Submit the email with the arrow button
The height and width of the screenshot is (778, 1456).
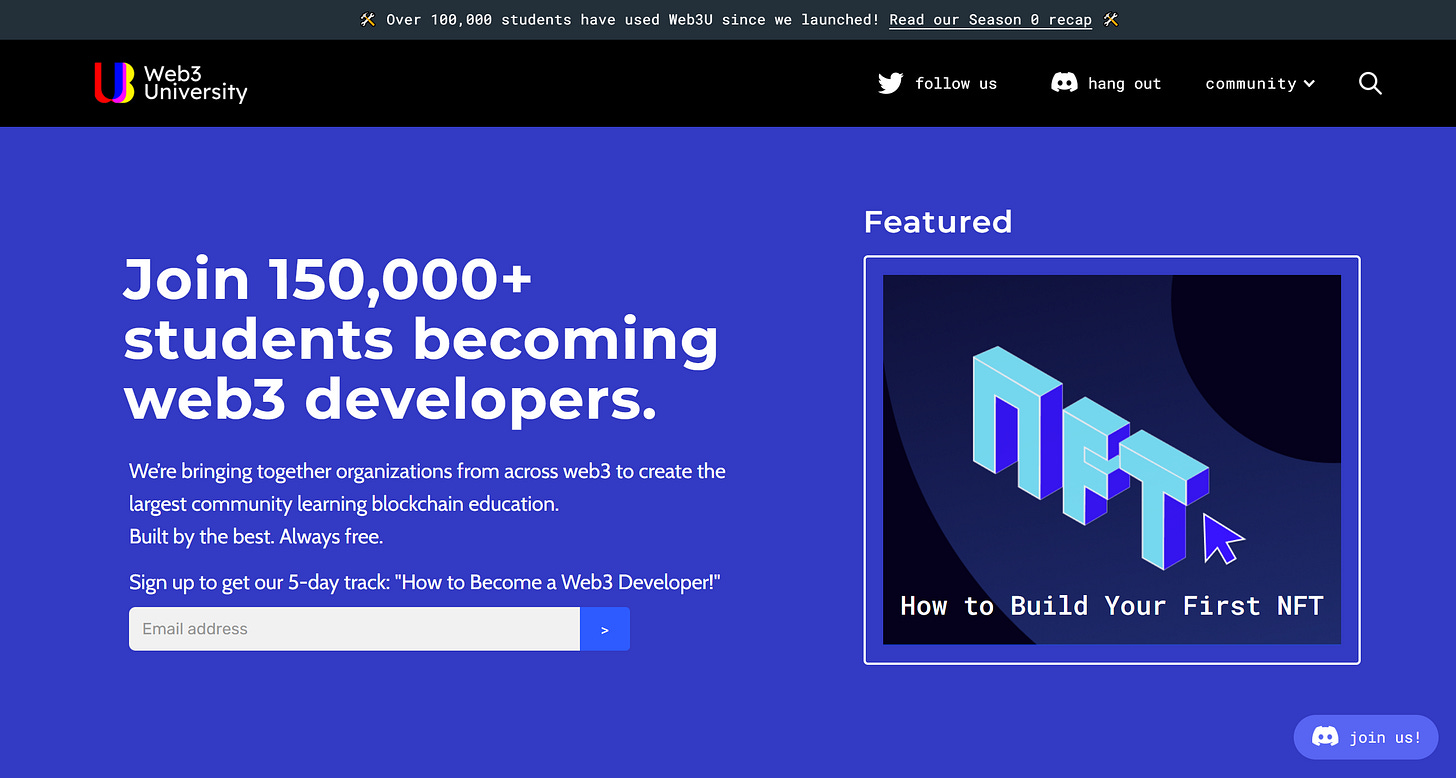coord(605,629)
